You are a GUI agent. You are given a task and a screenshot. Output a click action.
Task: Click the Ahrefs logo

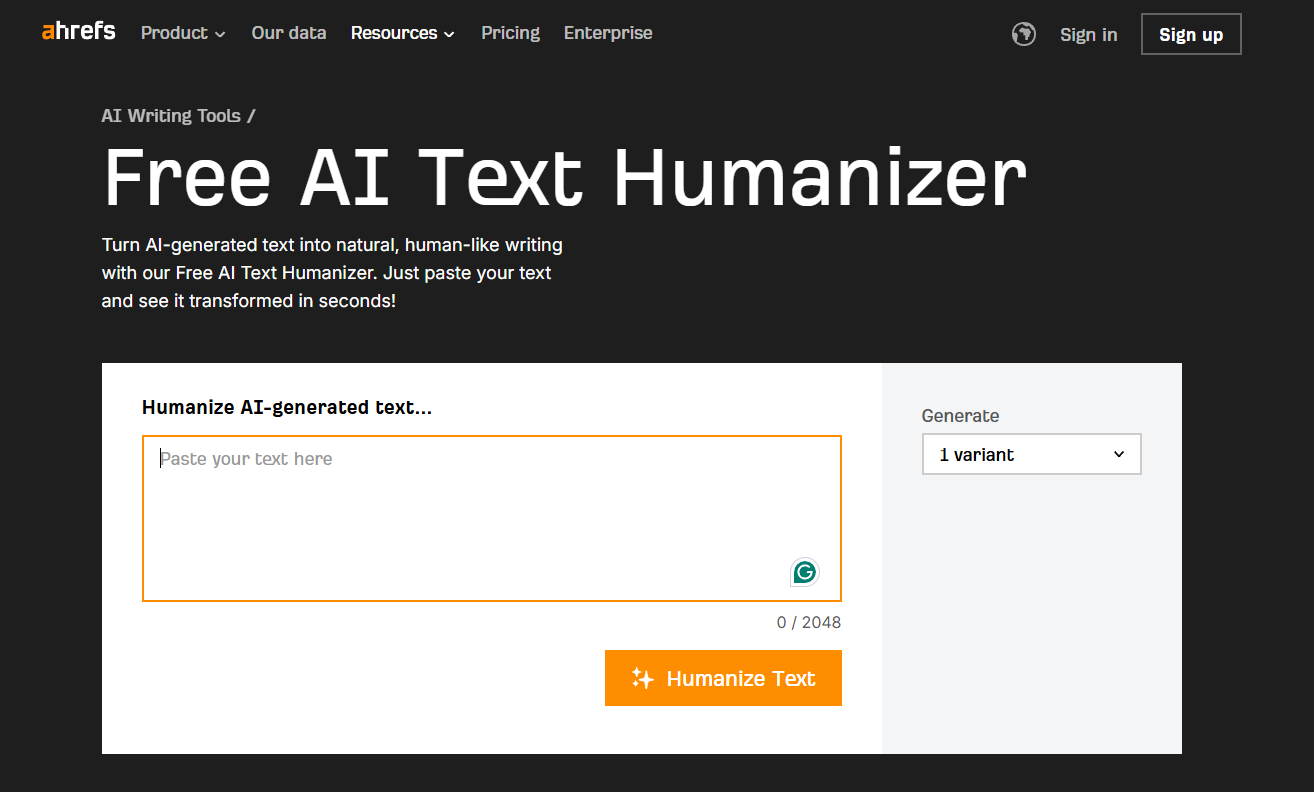(78, 32)
